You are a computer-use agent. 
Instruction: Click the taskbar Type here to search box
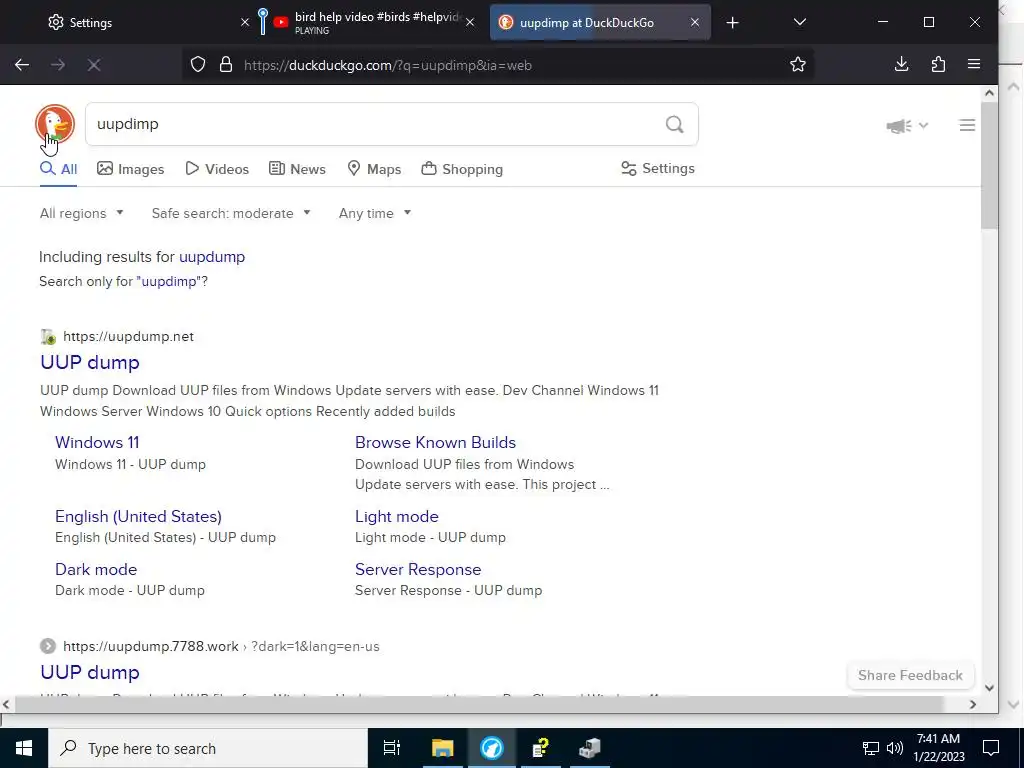[x=208, y=748]
